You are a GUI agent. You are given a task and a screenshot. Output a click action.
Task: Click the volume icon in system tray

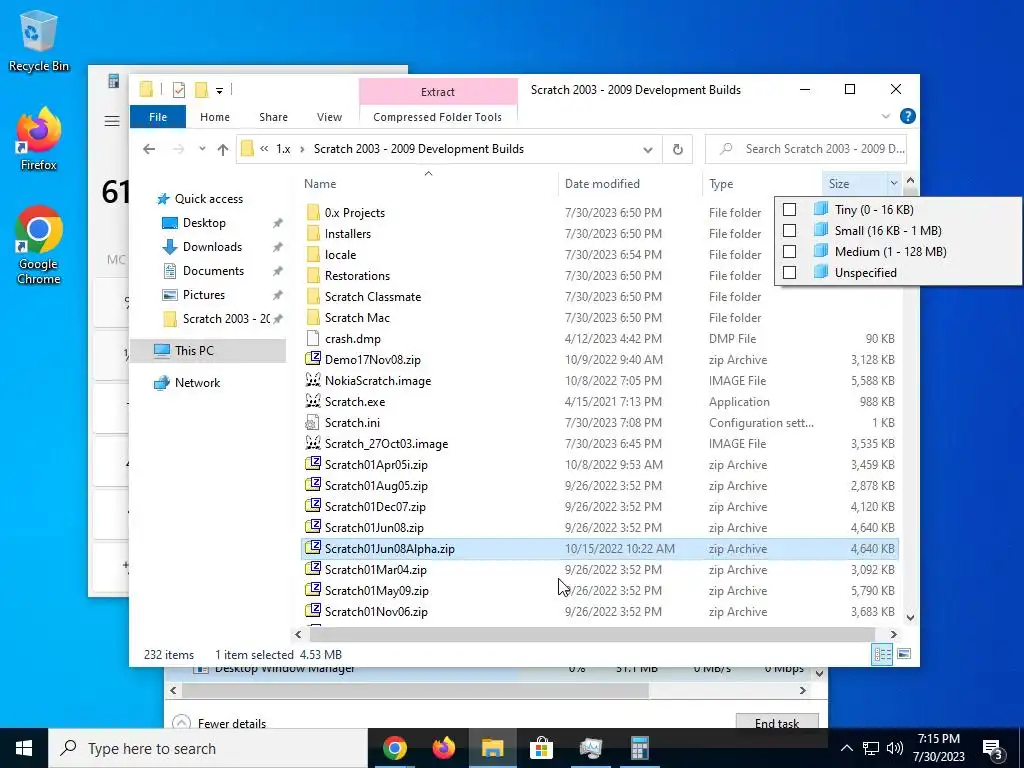click(895, 748)
